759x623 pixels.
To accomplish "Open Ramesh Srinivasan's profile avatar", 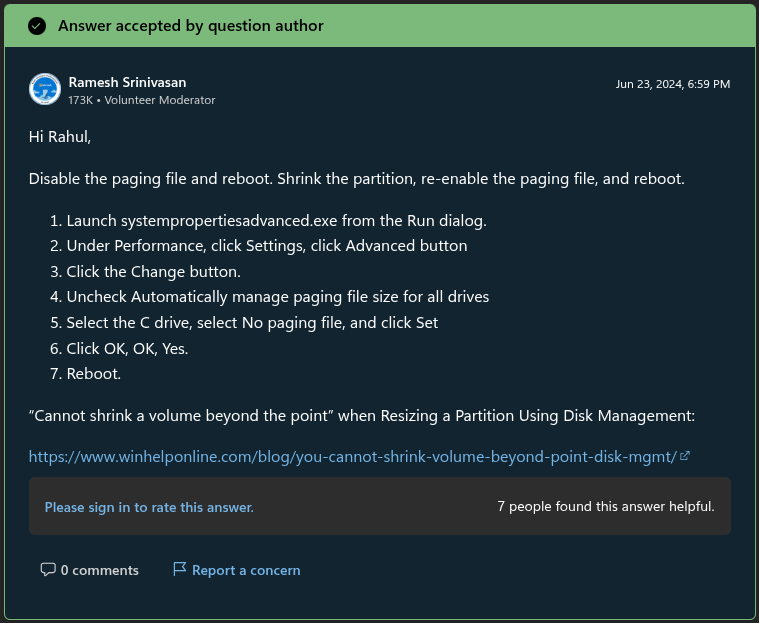I will point(45,89).
